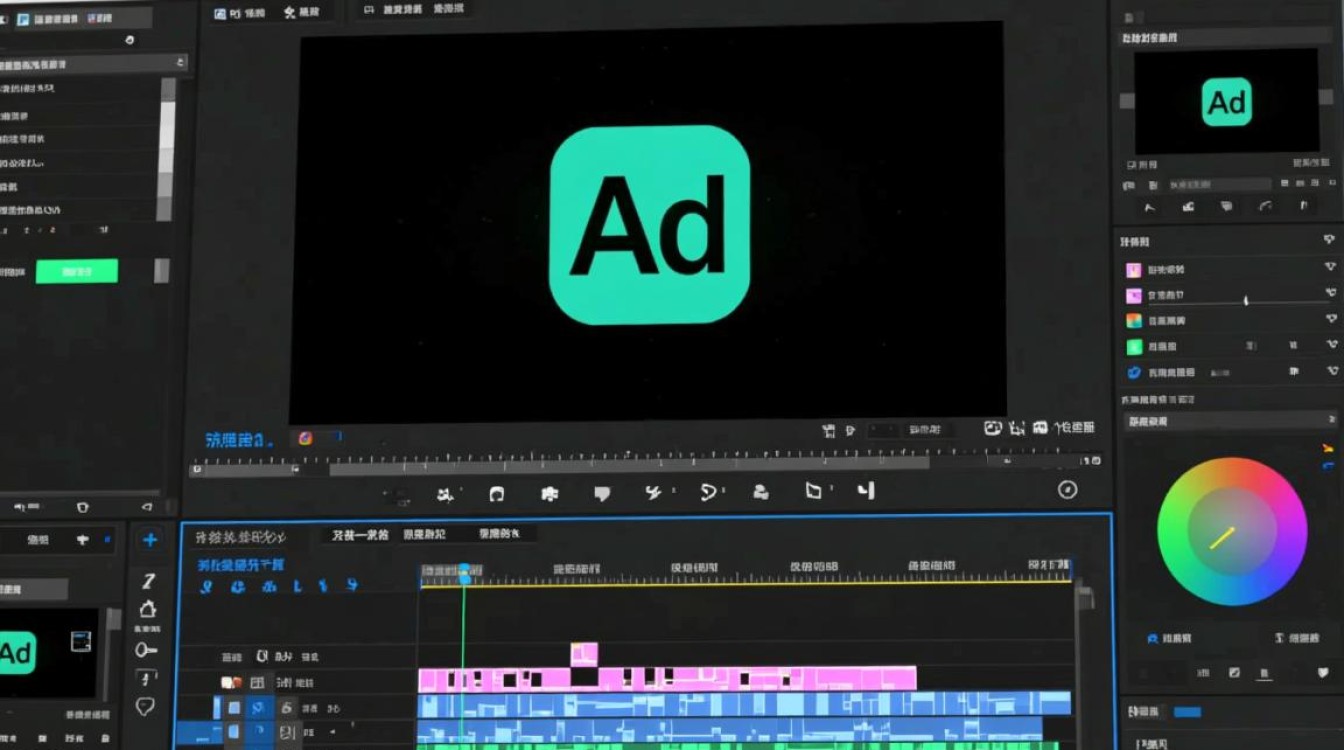Select the house-shaped tool in the tool strip
This screenshot has height=750, width=1344.
(x=148, y=610)
